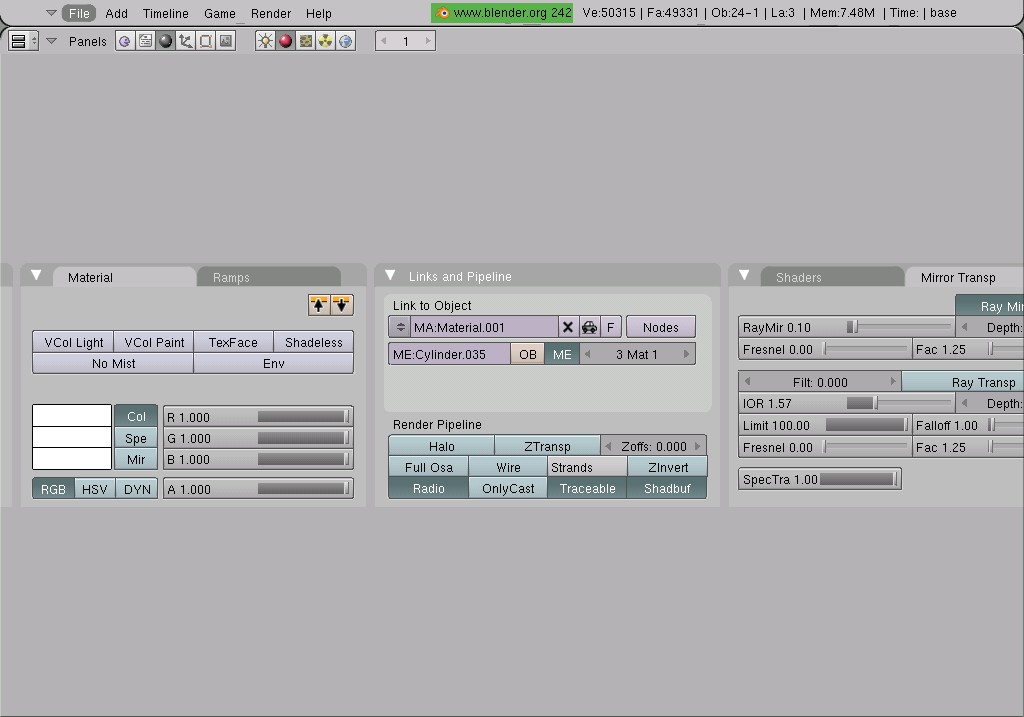Decrease Zoffs value with left arrow
1024x717 pixels.
click(608, 446)
